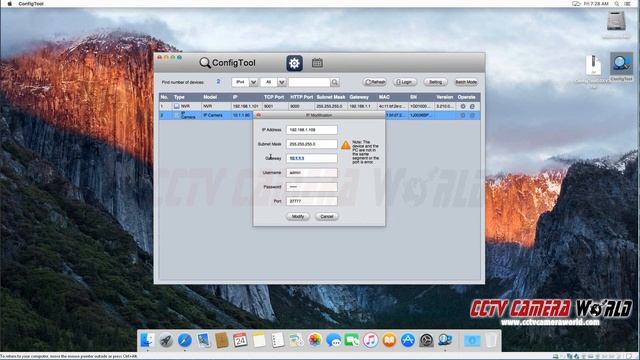Screen dimensions: 640x360
Task: Launch Safari from the Dock
Action: [184, 340]
